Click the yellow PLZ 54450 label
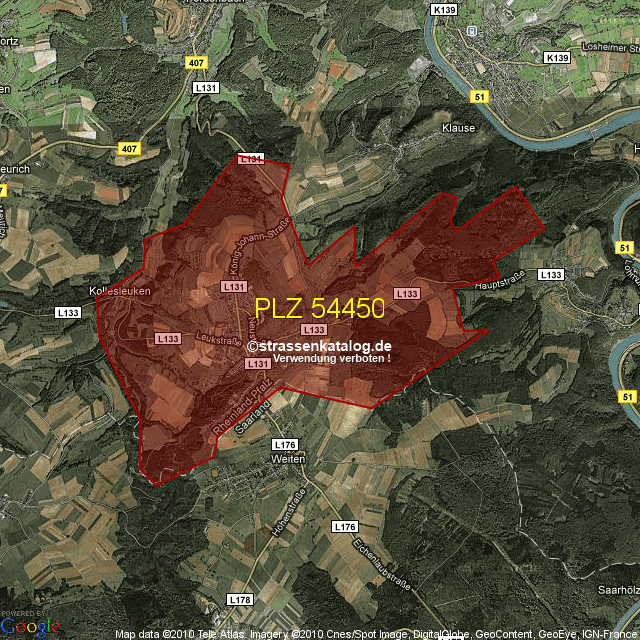The image size is (640, 640). pyautogui.click(x=319, y=308)
